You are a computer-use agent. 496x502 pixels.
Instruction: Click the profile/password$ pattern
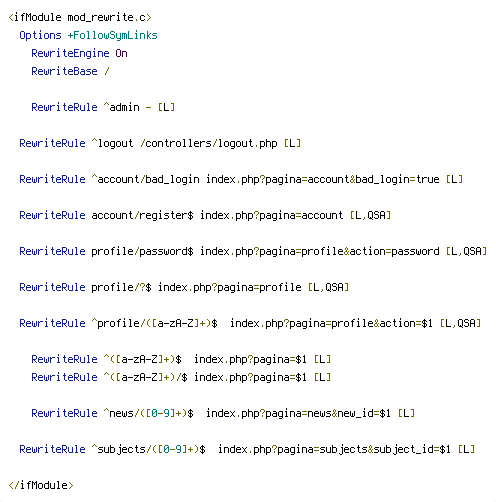(142, 251)
